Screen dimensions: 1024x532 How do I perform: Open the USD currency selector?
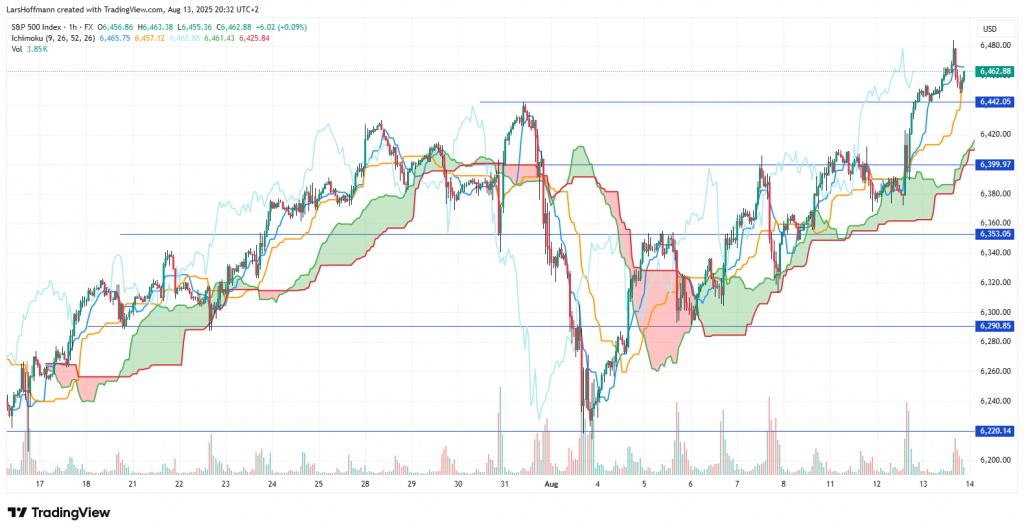pos(990,28)
